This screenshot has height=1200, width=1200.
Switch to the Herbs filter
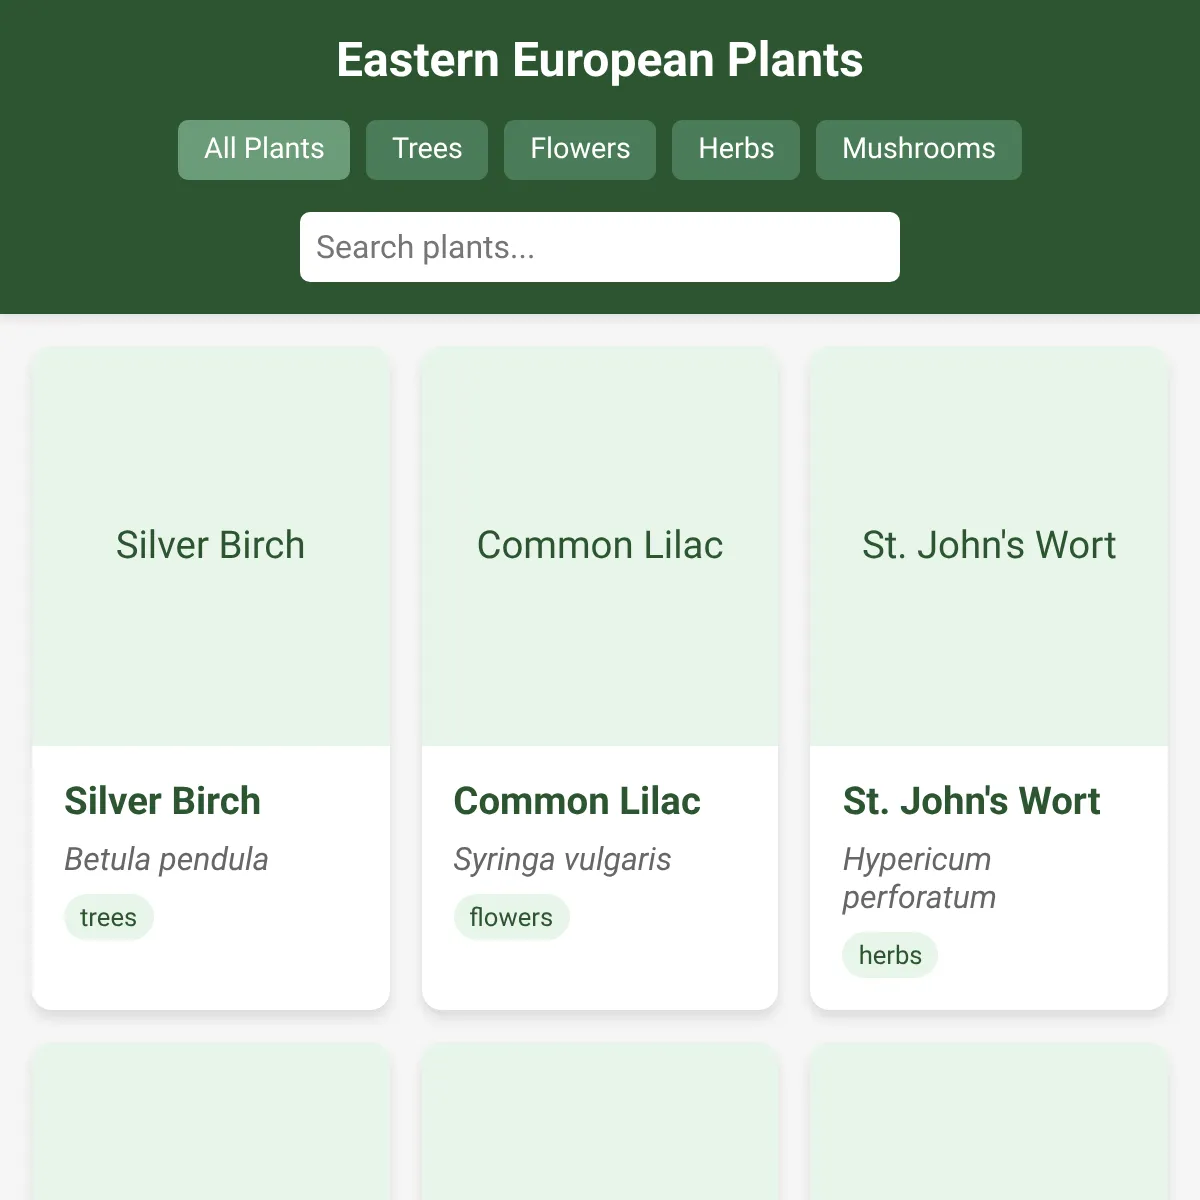point(736,150)
